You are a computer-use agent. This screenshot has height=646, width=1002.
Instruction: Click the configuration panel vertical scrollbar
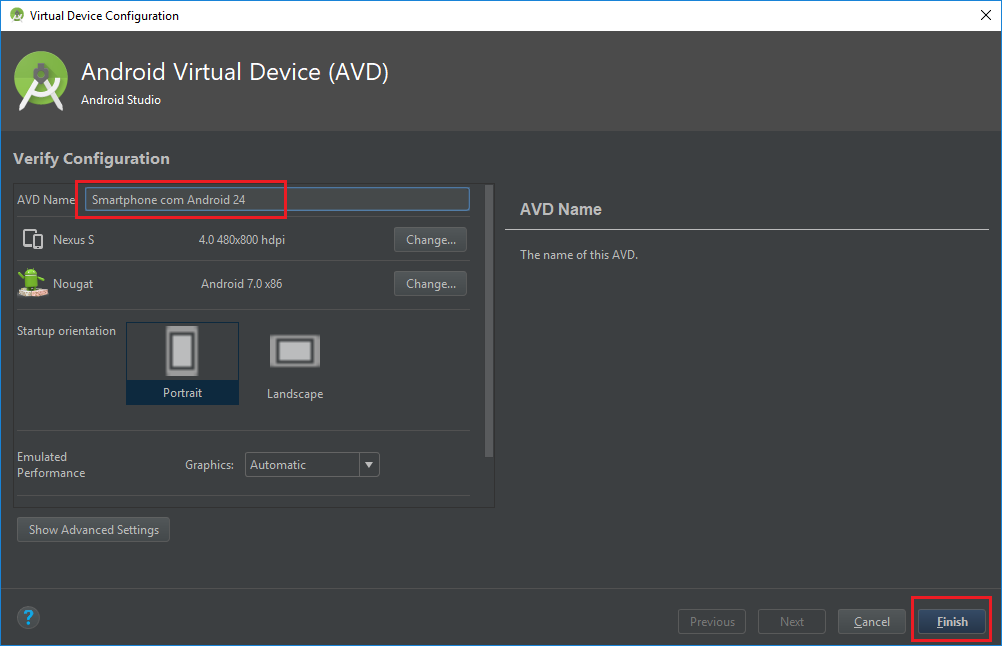tap(489, 321)
